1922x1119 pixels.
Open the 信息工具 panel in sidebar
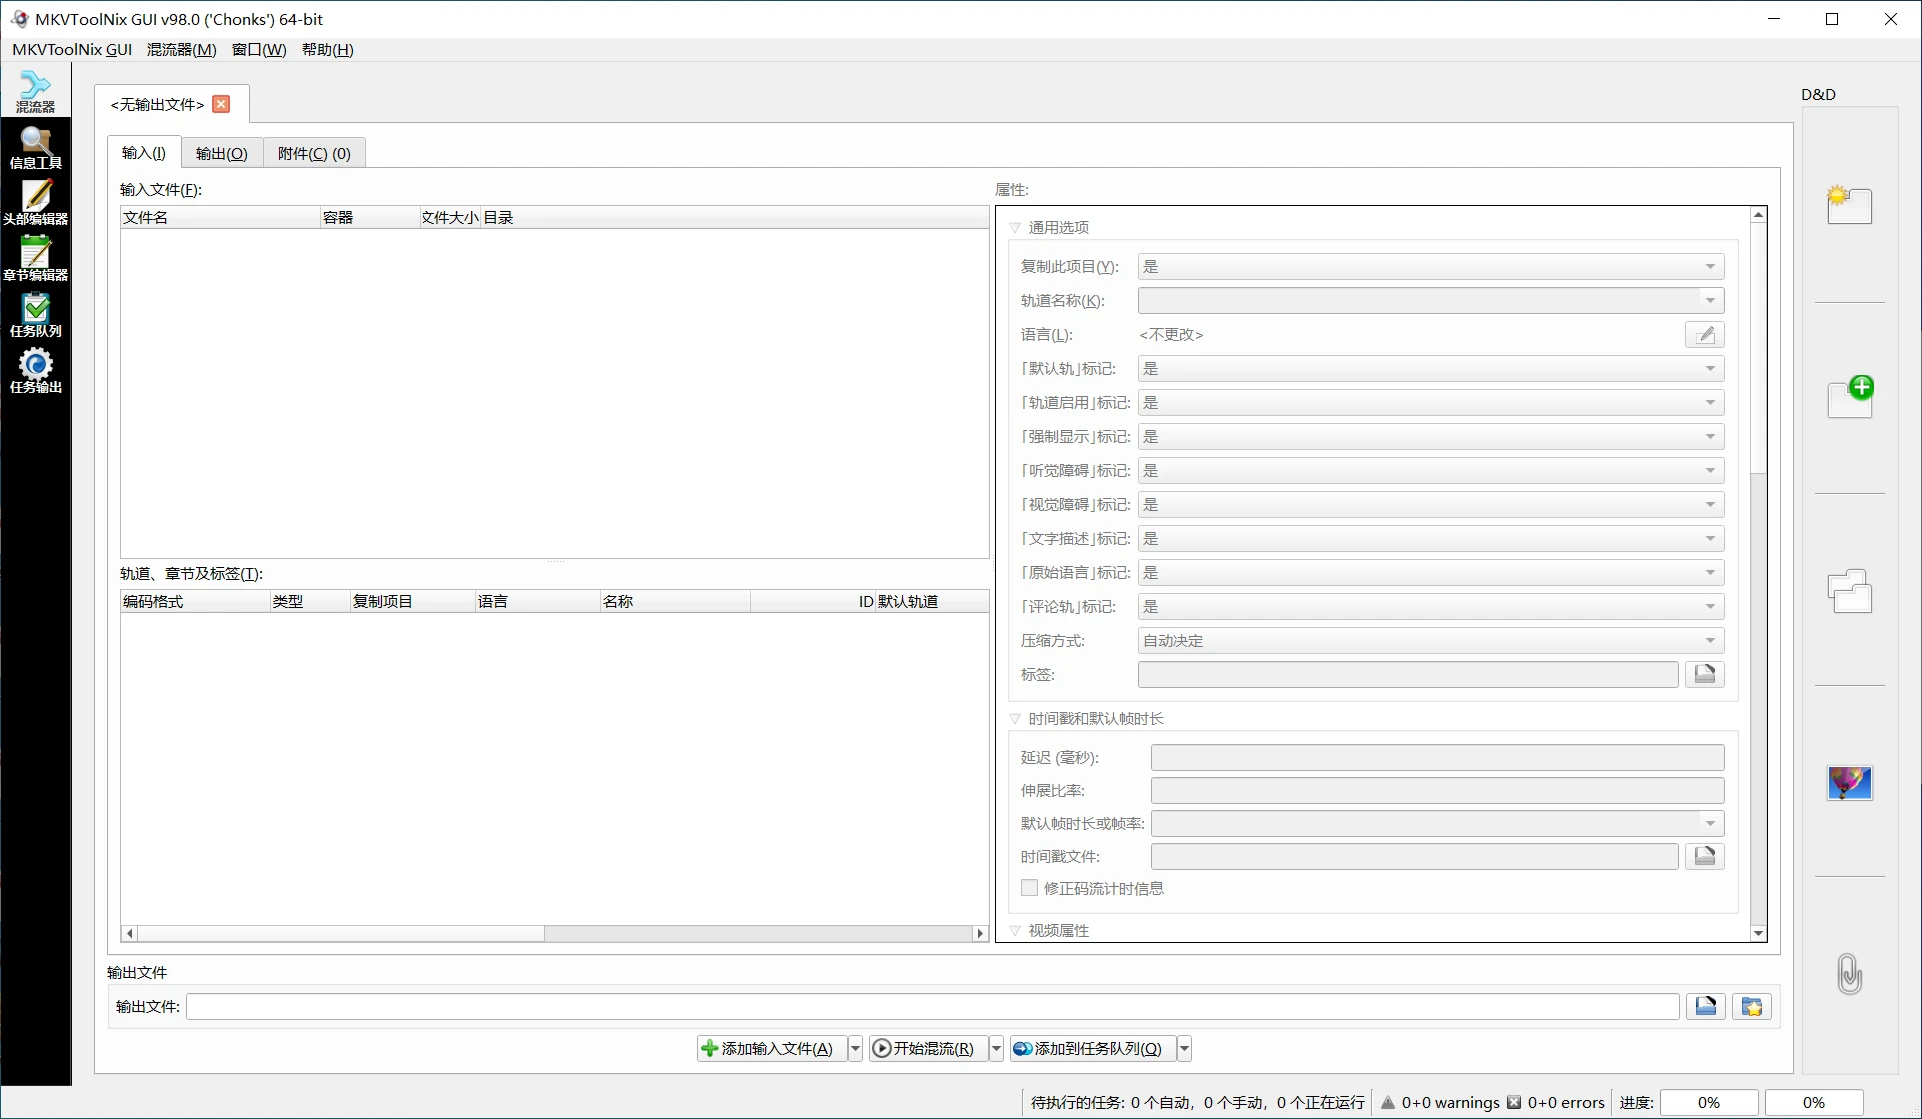36,146
